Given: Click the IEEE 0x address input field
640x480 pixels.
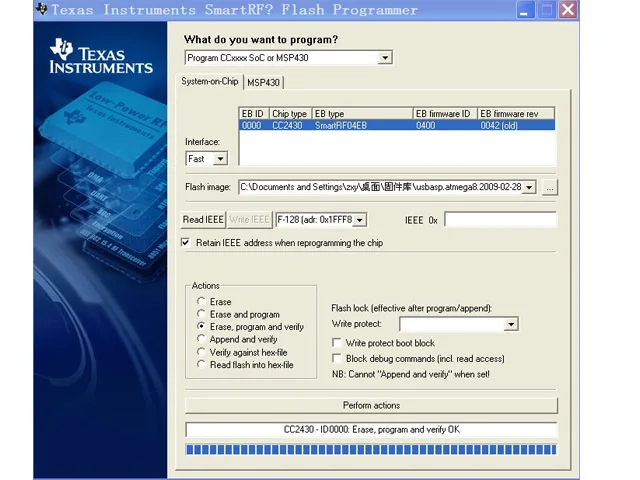Looking at the screenshot, I should coord(500,220).
